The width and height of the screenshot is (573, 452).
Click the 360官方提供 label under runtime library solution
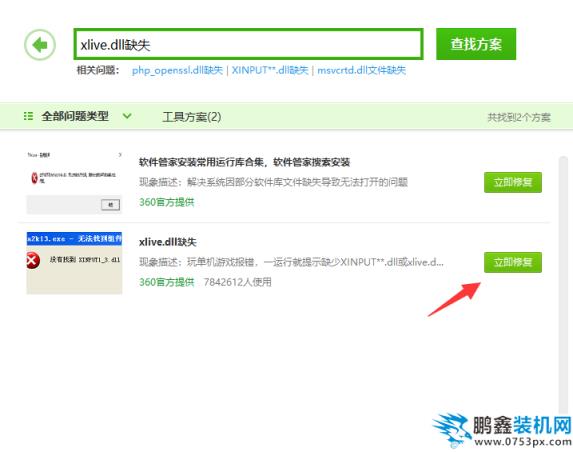coord(167,202)
